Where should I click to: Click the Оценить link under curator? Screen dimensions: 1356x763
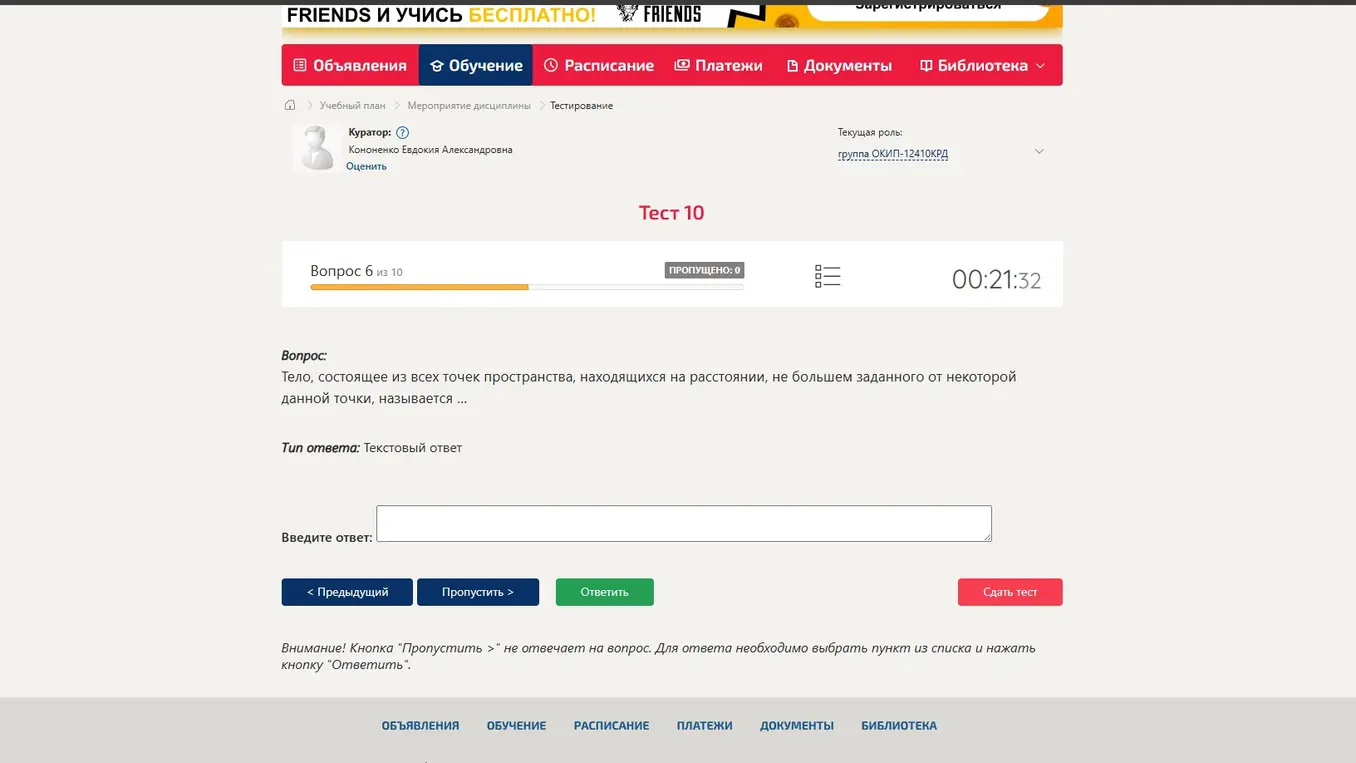point(366,166)
